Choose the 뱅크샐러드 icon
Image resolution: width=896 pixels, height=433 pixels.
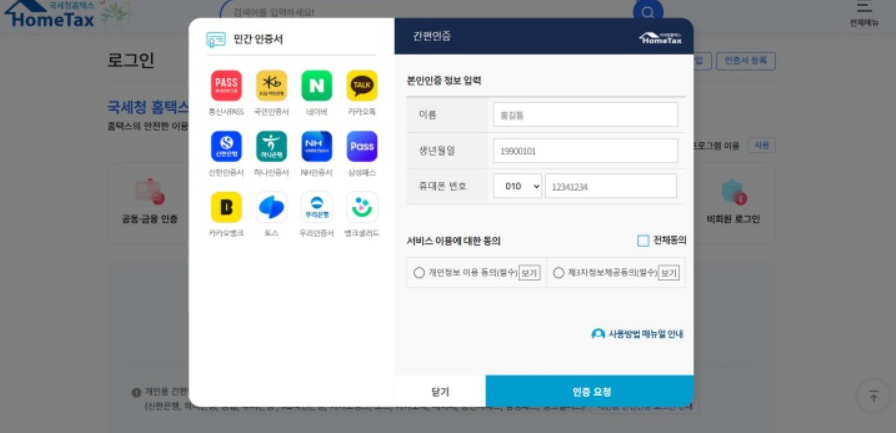point(362,207)
